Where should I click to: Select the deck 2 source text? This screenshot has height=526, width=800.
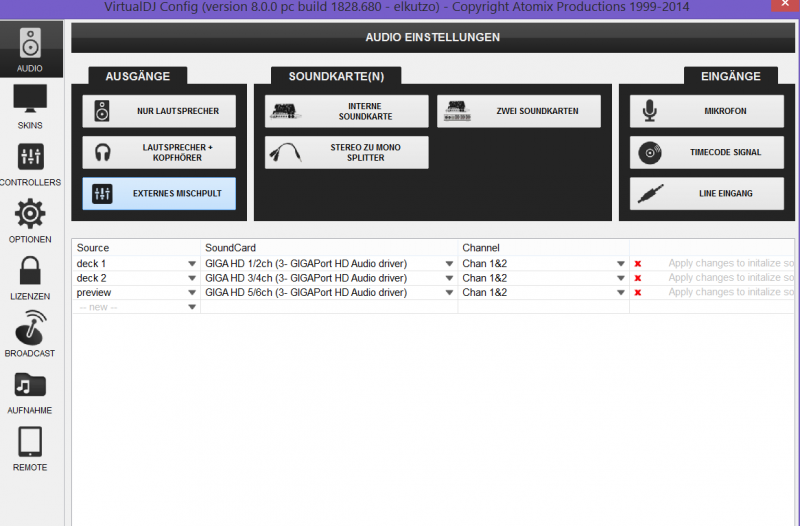click(91, 278)
